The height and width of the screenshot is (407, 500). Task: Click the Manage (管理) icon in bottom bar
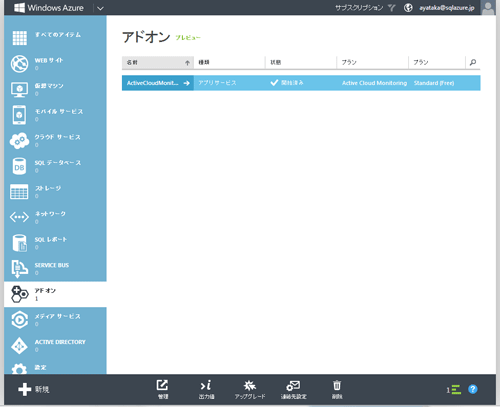[163, 385]
